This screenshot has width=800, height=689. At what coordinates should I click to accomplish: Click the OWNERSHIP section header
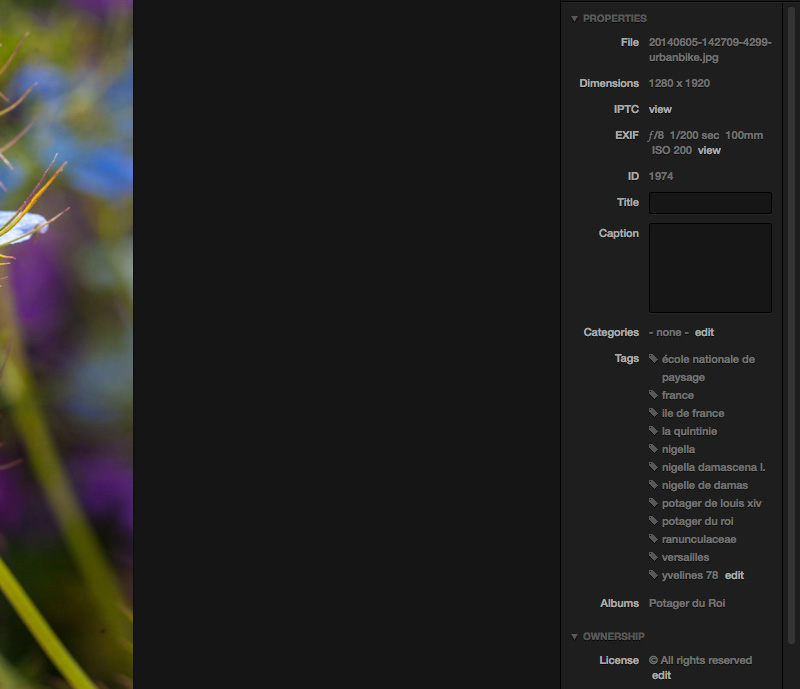[x=614, y=637]
